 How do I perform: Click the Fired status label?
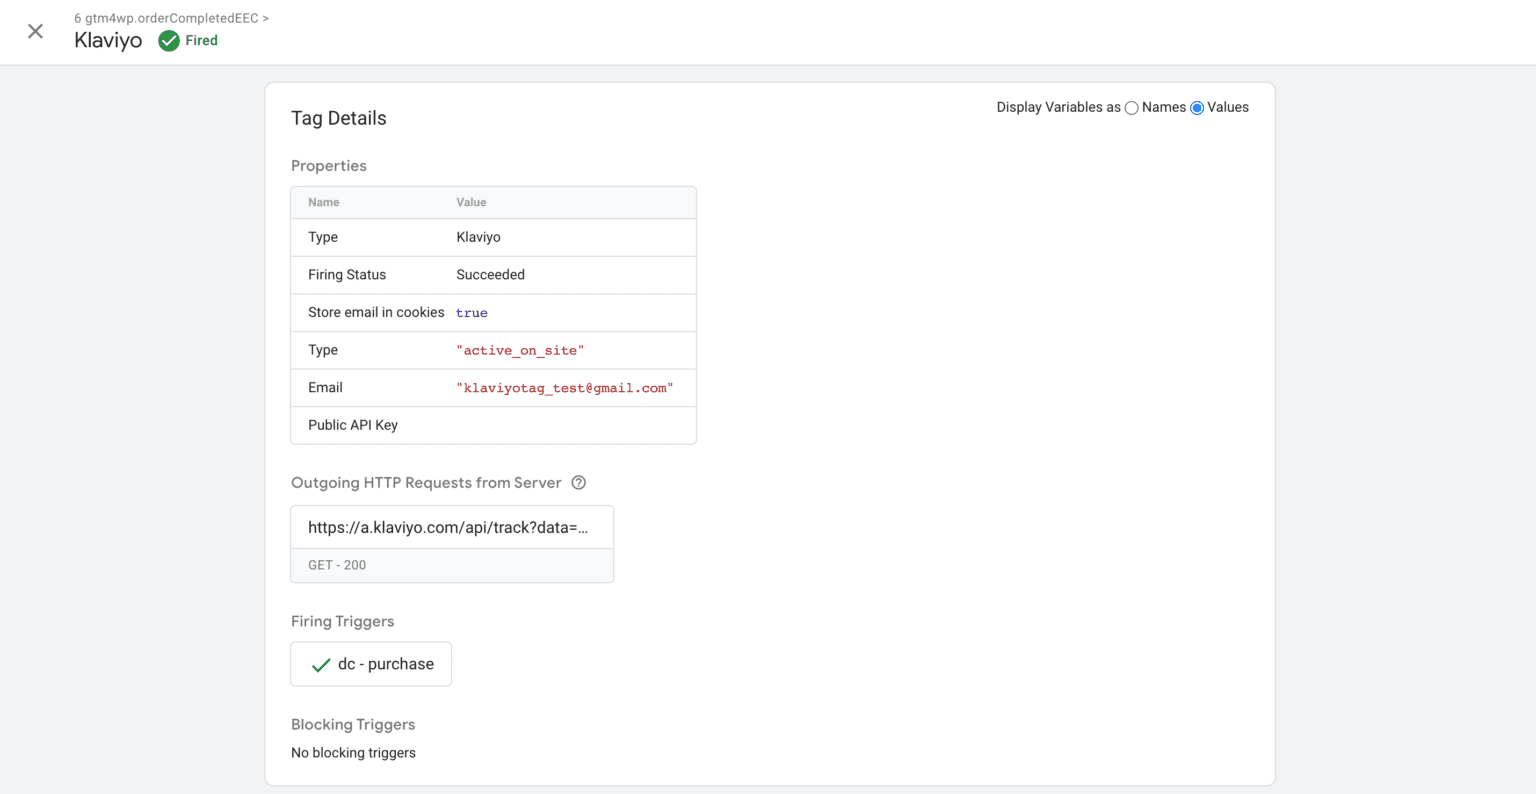pos(201,41)
